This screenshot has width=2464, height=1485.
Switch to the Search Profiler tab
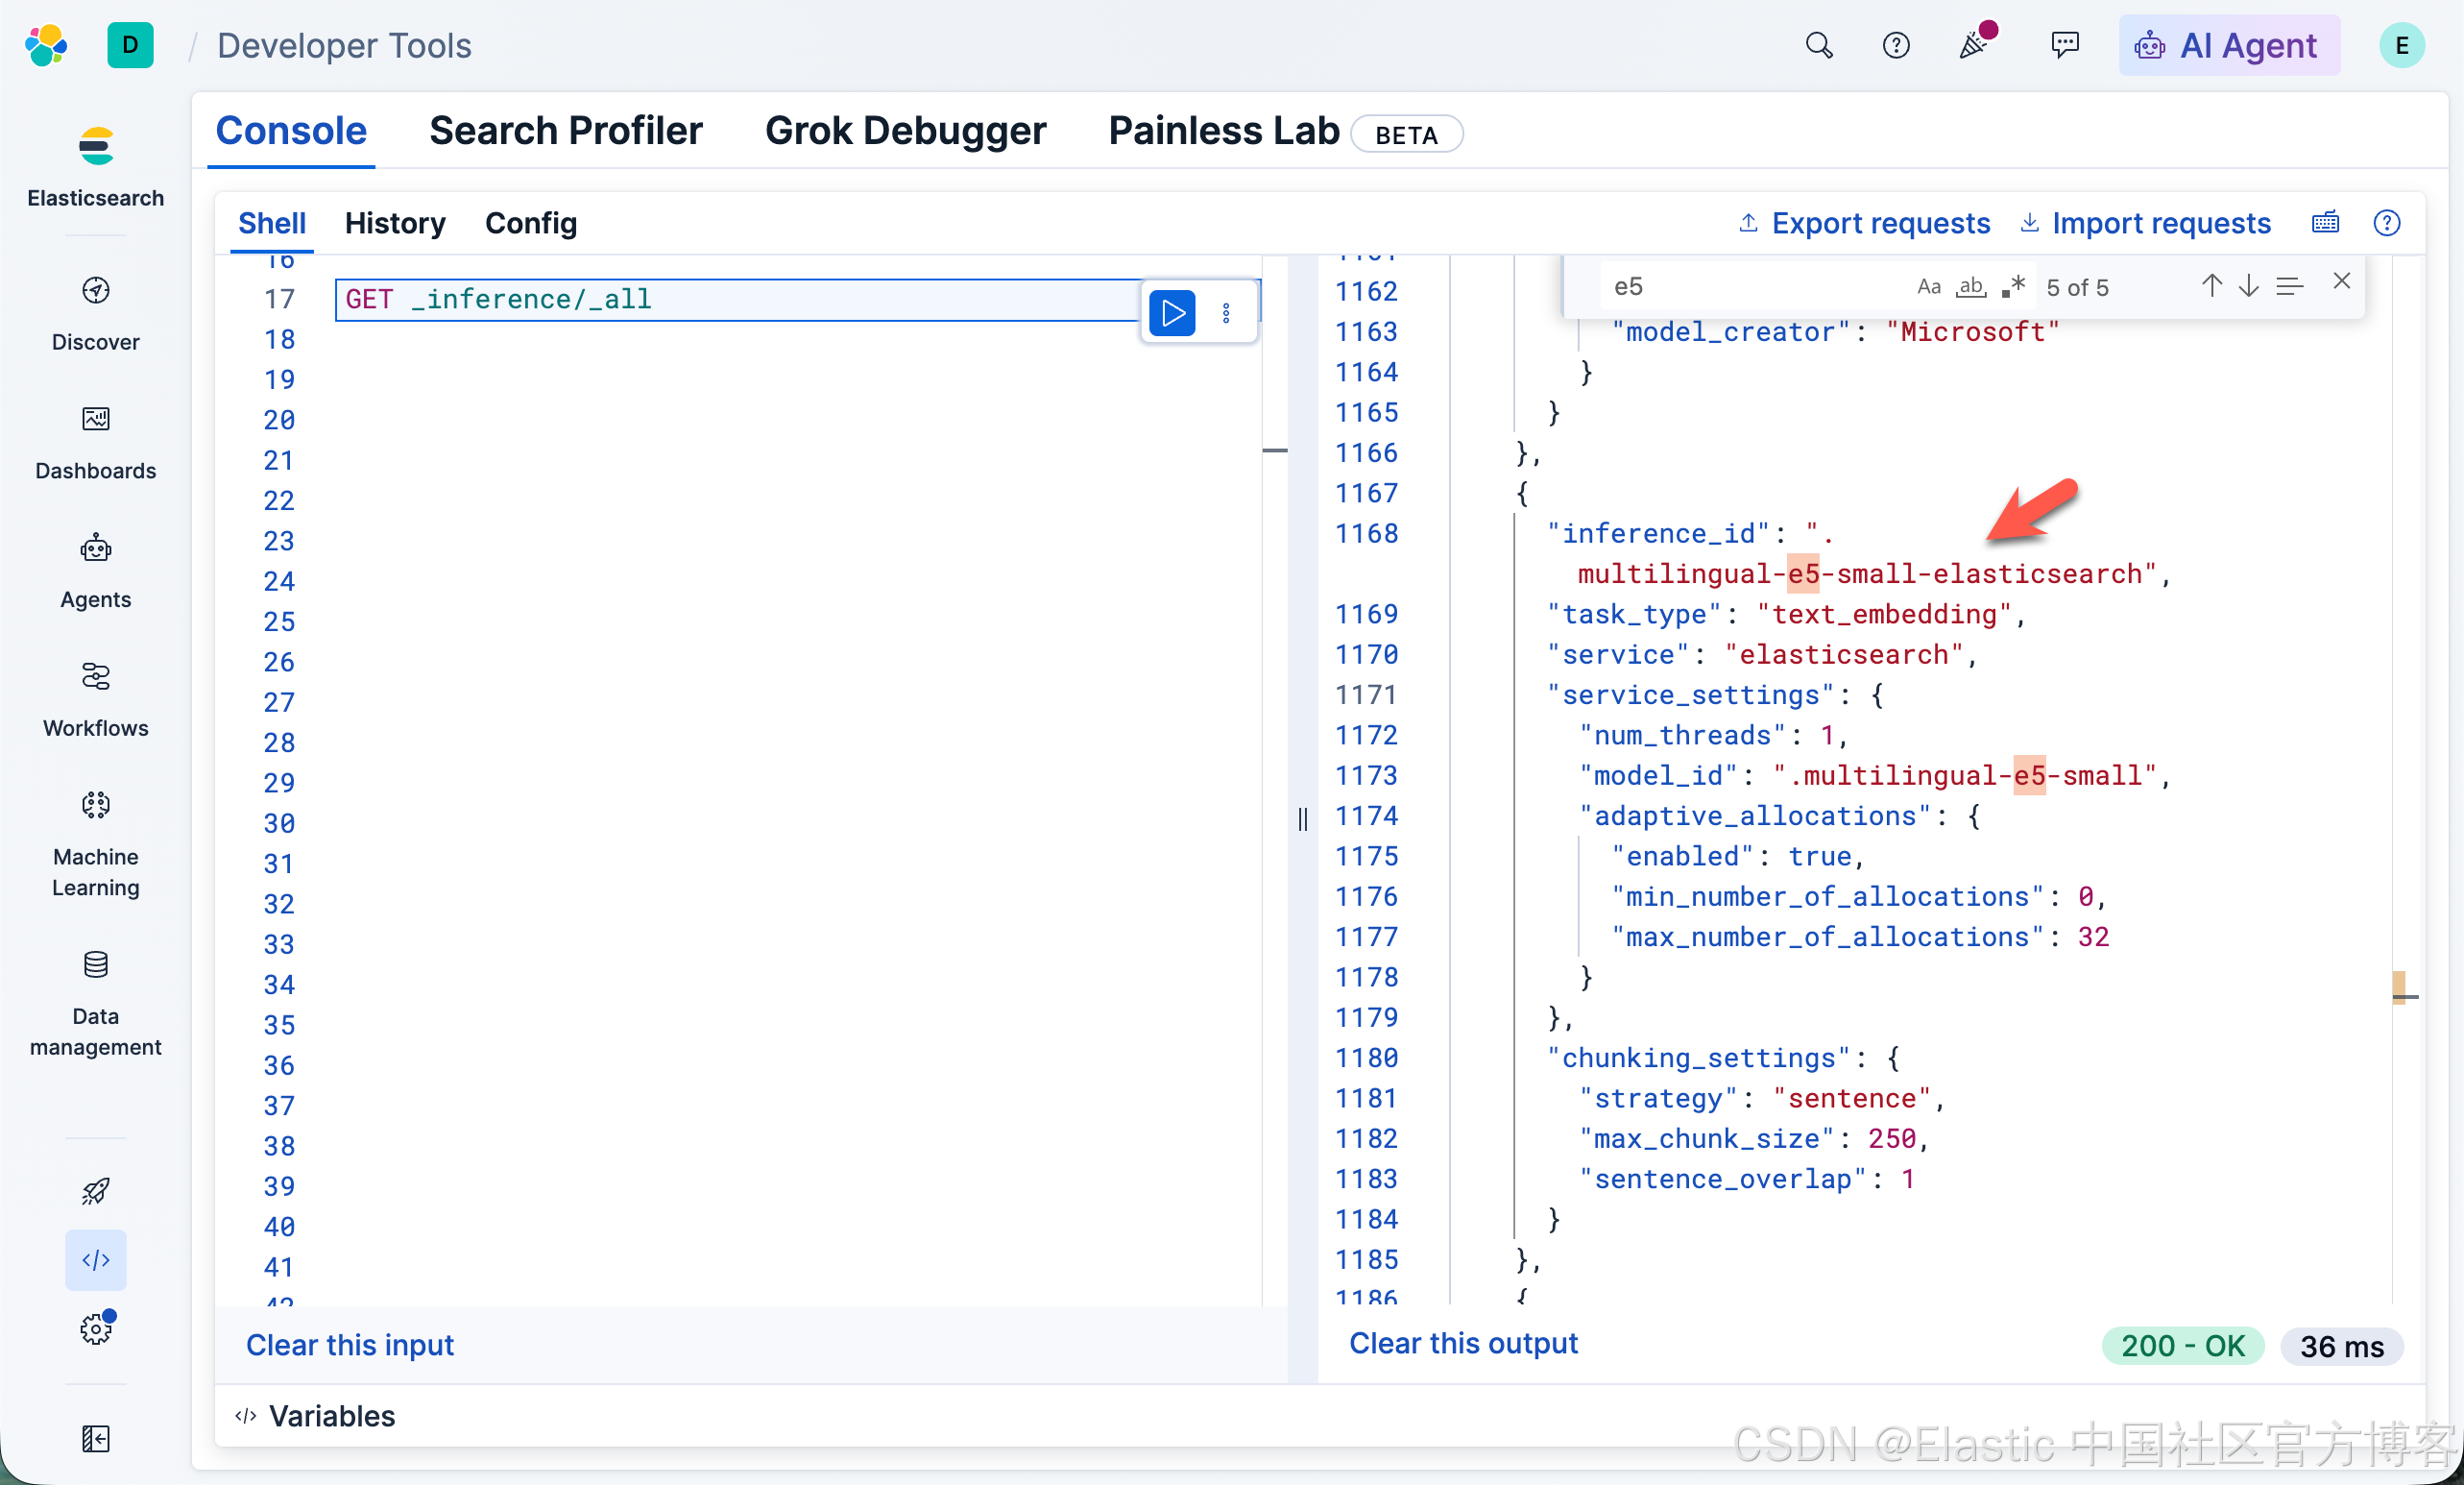[566, 131]
